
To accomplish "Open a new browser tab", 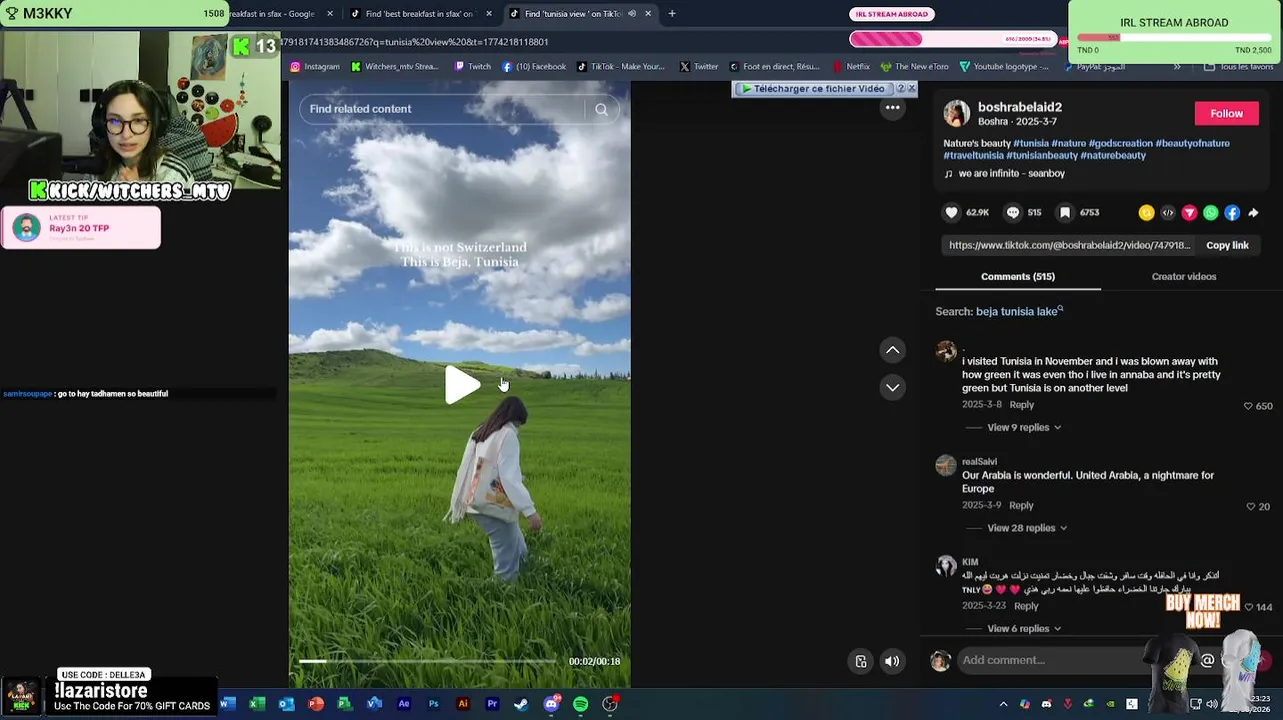I will (x=672, y=14).
